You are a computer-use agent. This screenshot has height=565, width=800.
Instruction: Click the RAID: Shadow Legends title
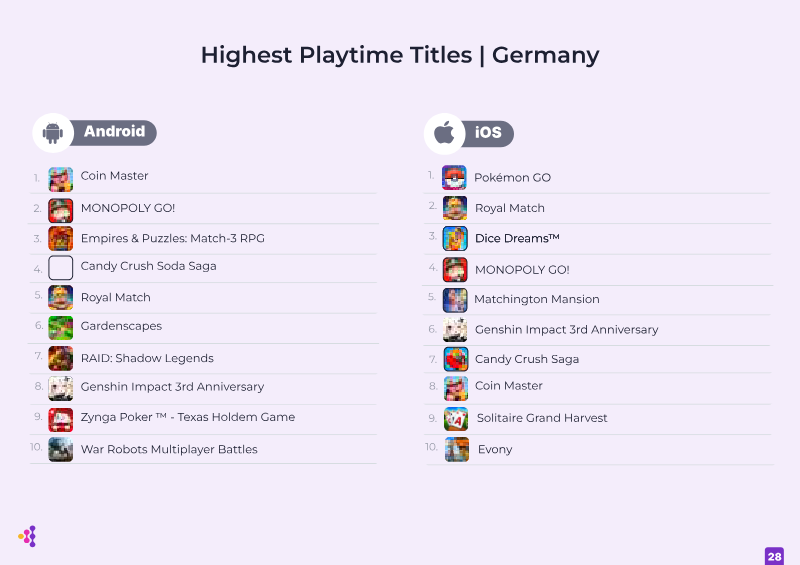[147, 358]
